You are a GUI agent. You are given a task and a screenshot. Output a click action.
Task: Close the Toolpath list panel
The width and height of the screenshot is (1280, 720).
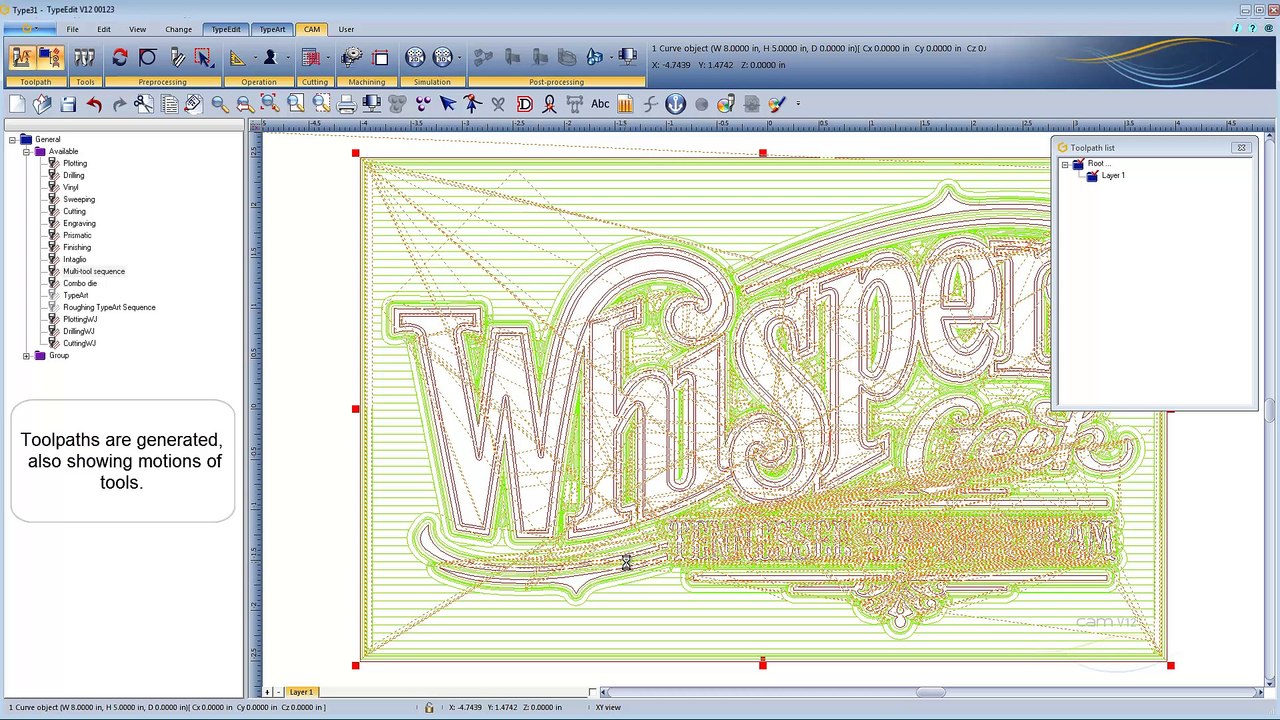(1241, 148)
